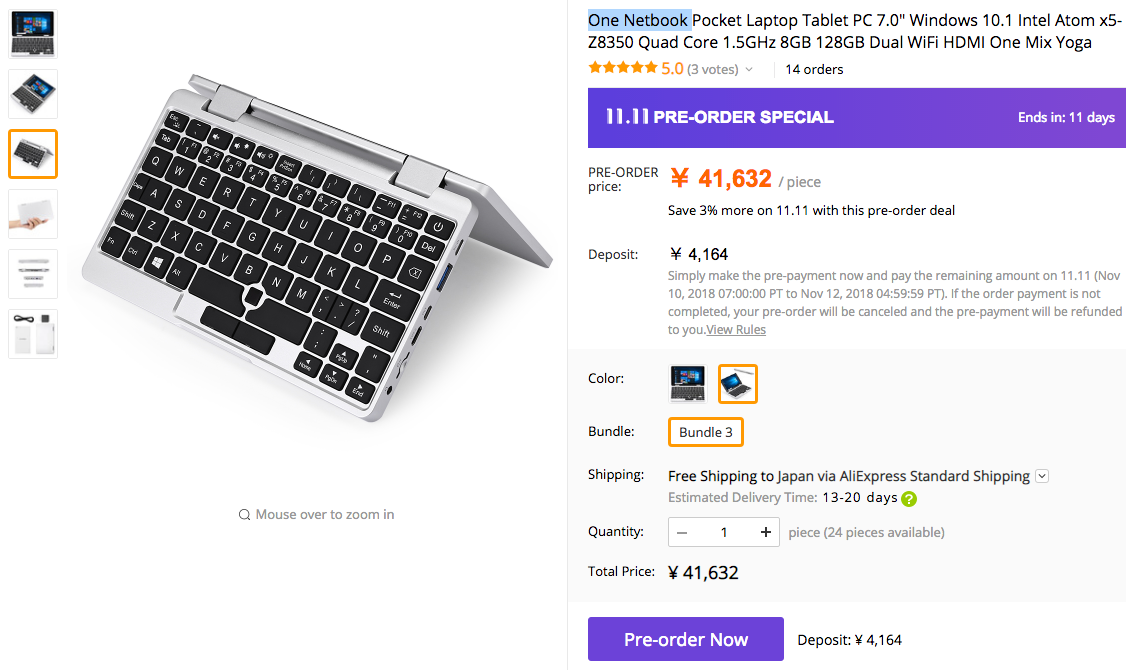Click the View Rules link

pos(736,329)
